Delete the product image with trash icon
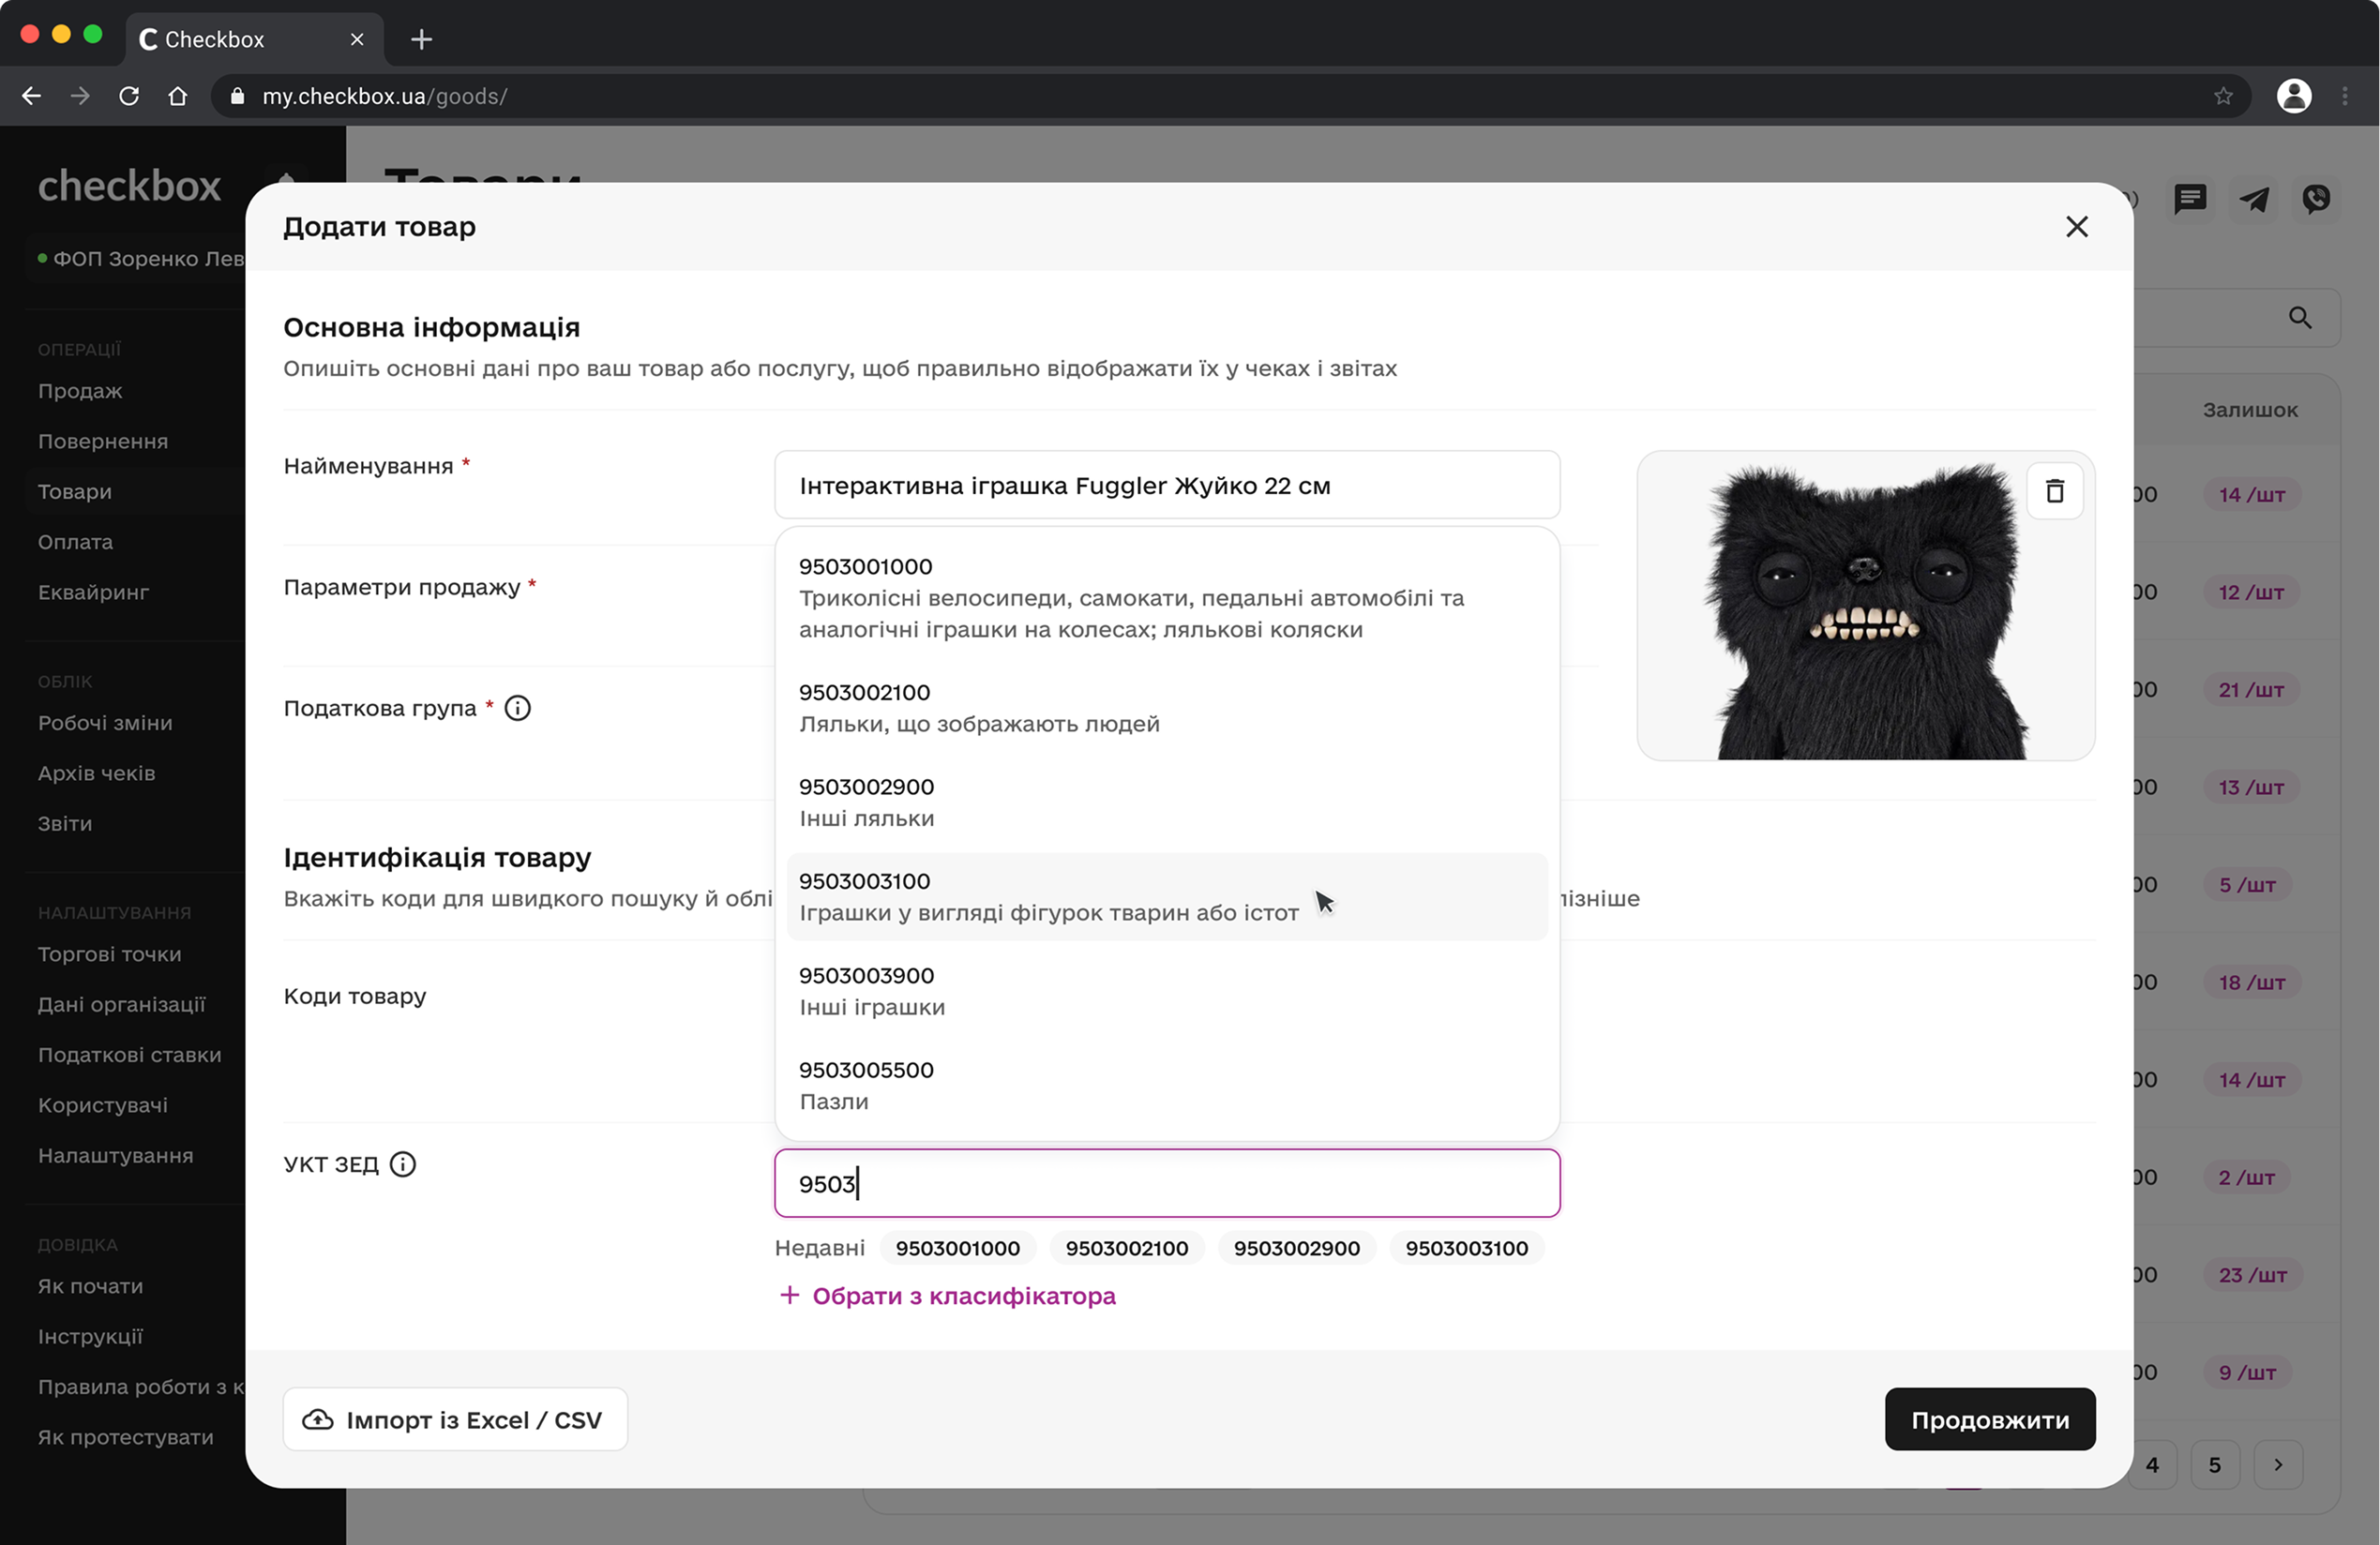The width and height of the screenshot is (2380, 1545). pyautogui.click(x=2054, y=491)
